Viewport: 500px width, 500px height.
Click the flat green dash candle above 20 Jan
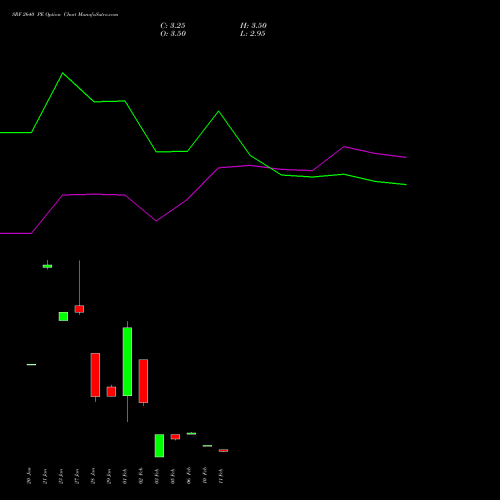pos(31,364)
